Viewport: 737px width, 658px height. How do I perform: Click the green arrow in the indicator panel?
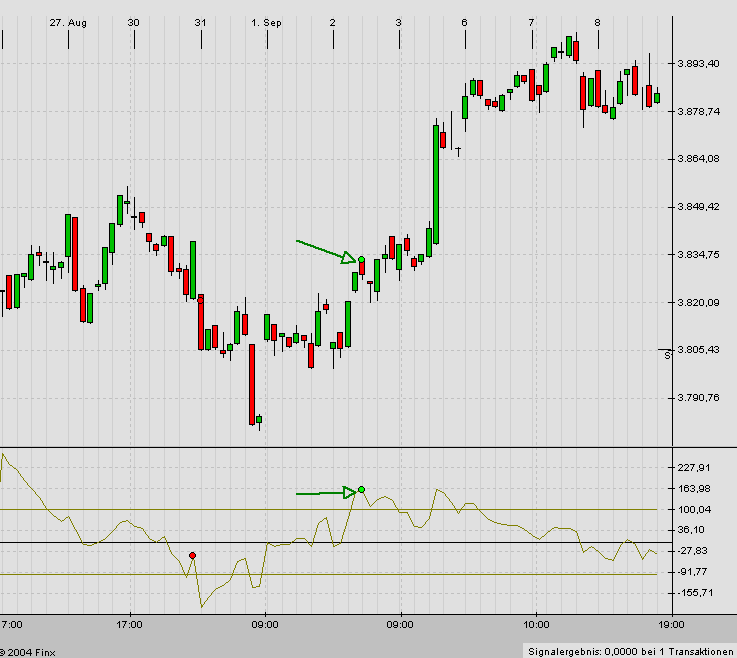[x=325, y=493]
